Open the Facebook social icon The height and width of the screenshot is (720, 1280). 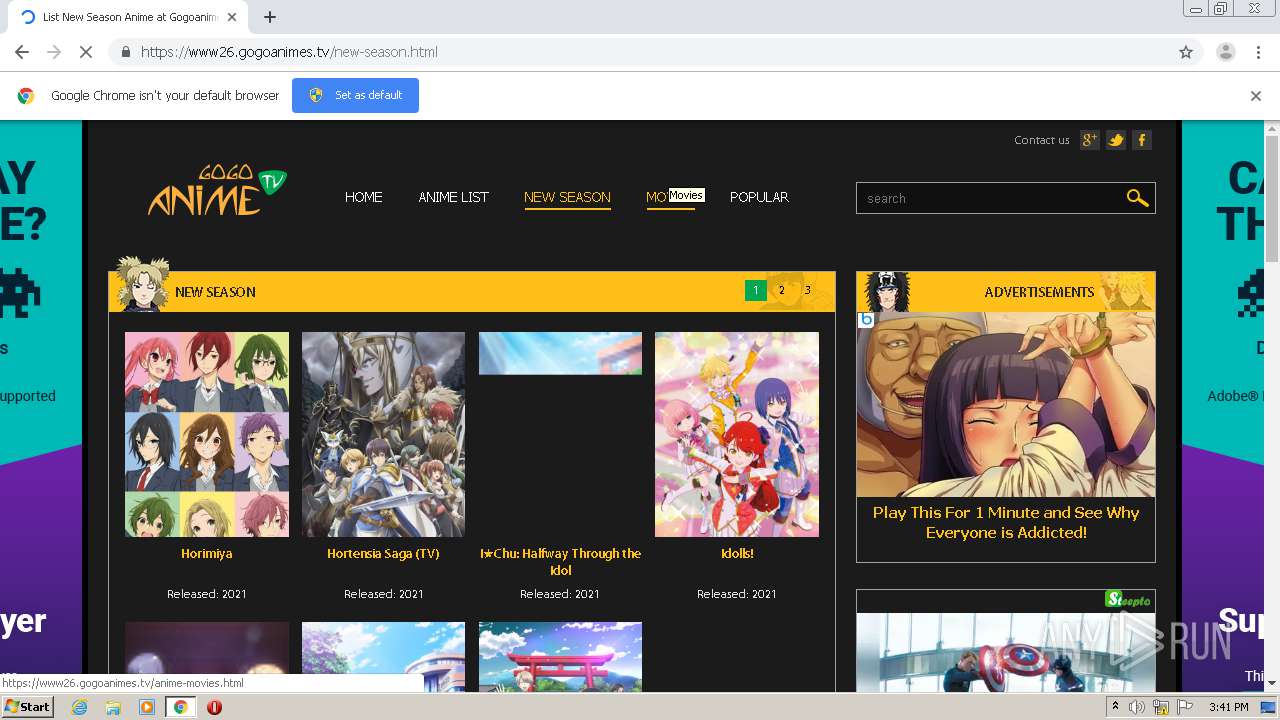(1141, 140)
